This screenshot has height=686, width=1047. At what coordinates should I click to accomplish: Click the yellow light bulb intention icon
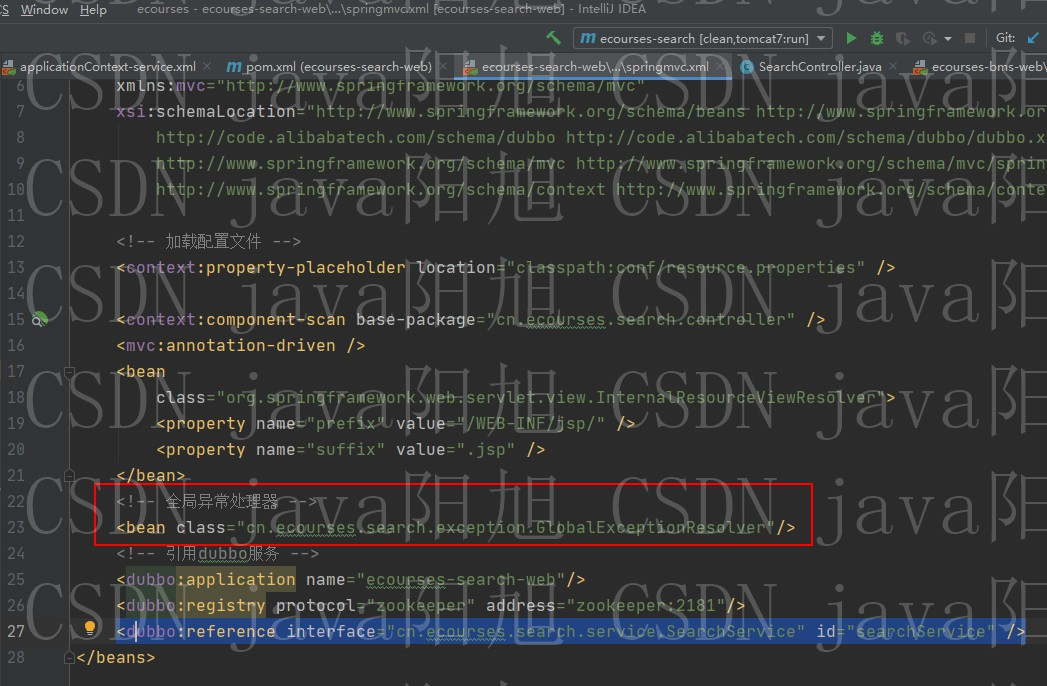pos(89,628)
